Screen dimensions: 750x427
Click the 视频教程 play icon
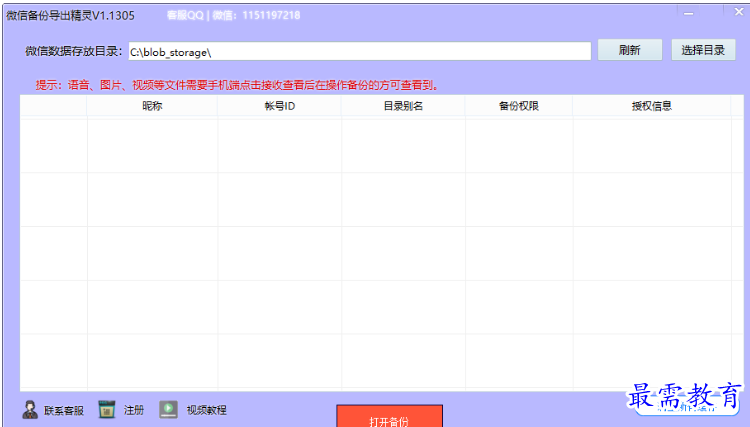pos(168,409)
